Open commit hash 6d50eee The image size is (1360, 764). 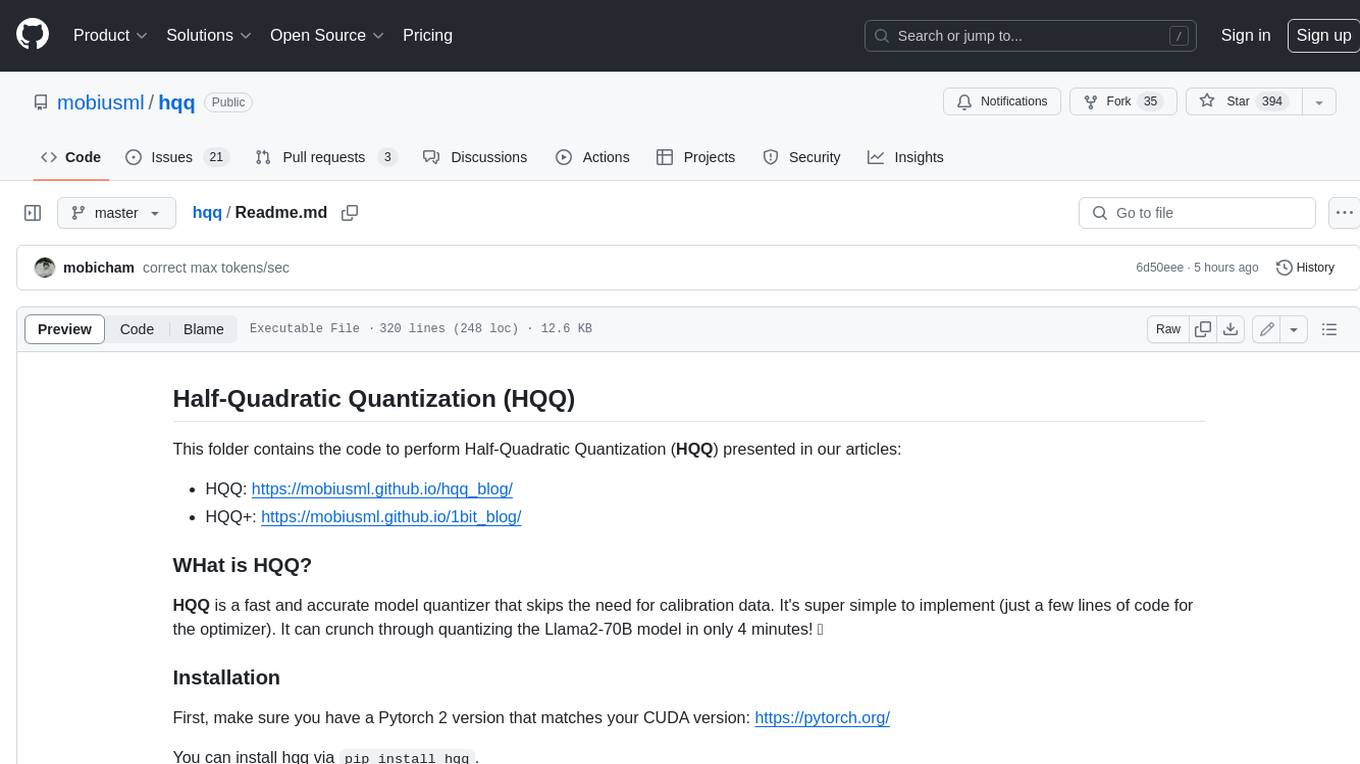(1159, 268)
